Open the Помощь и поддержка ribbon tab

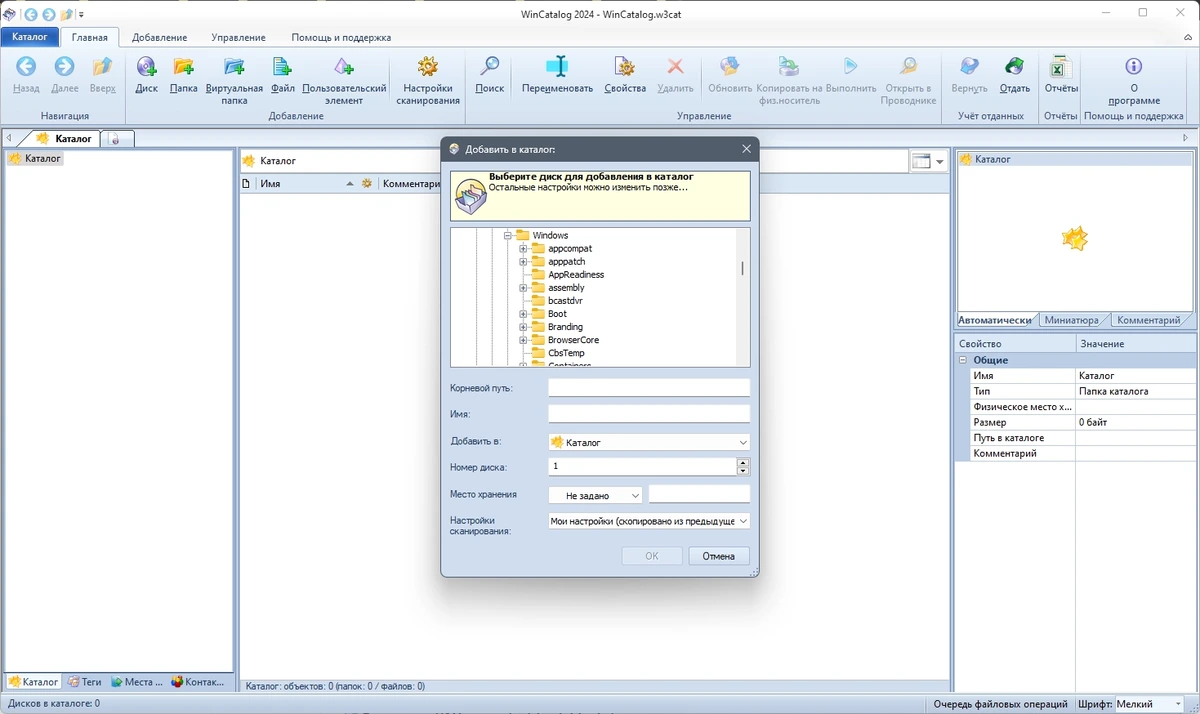[x=341, y=37]
